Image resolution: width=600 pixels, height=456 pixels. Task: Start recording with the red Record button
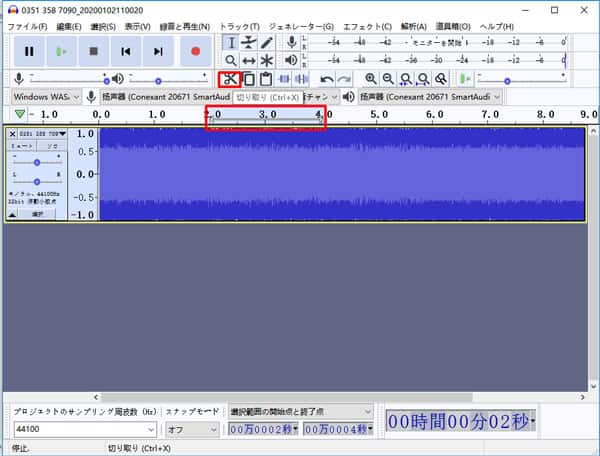[195, 51]
